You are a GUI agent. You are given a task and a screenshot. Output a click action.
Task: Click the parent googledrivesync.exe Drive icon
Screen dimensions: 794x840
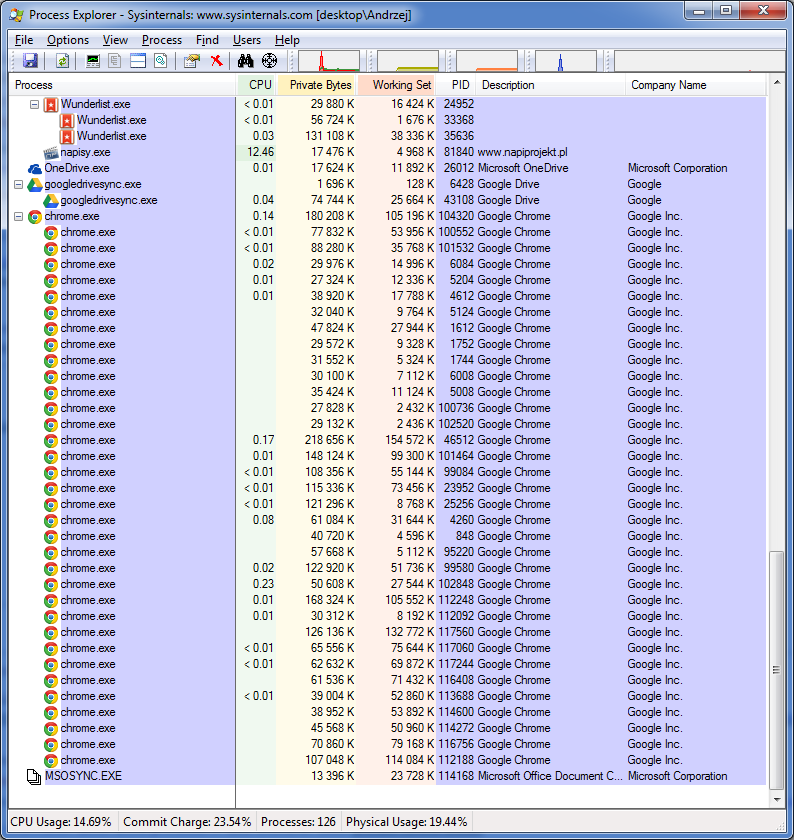pyautogui.click(x=35, y=185)
